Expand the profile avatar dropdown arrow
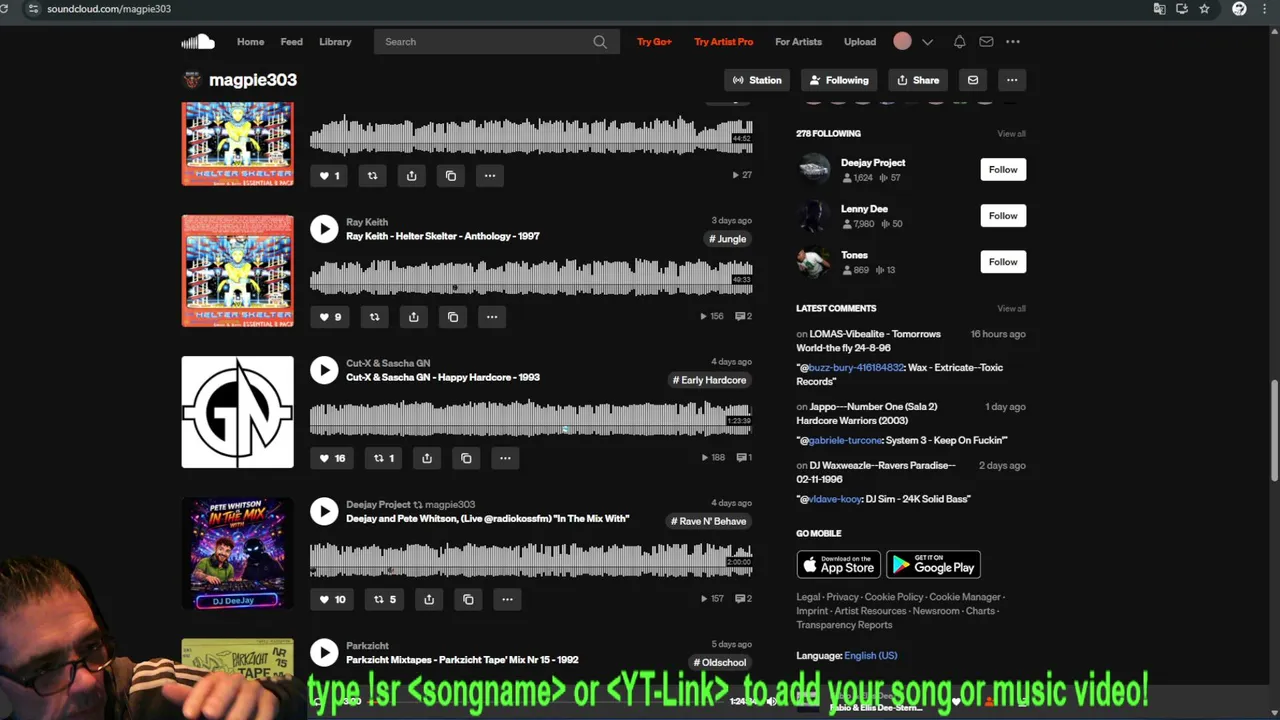 pyautogui.click(x=927, y=42)
